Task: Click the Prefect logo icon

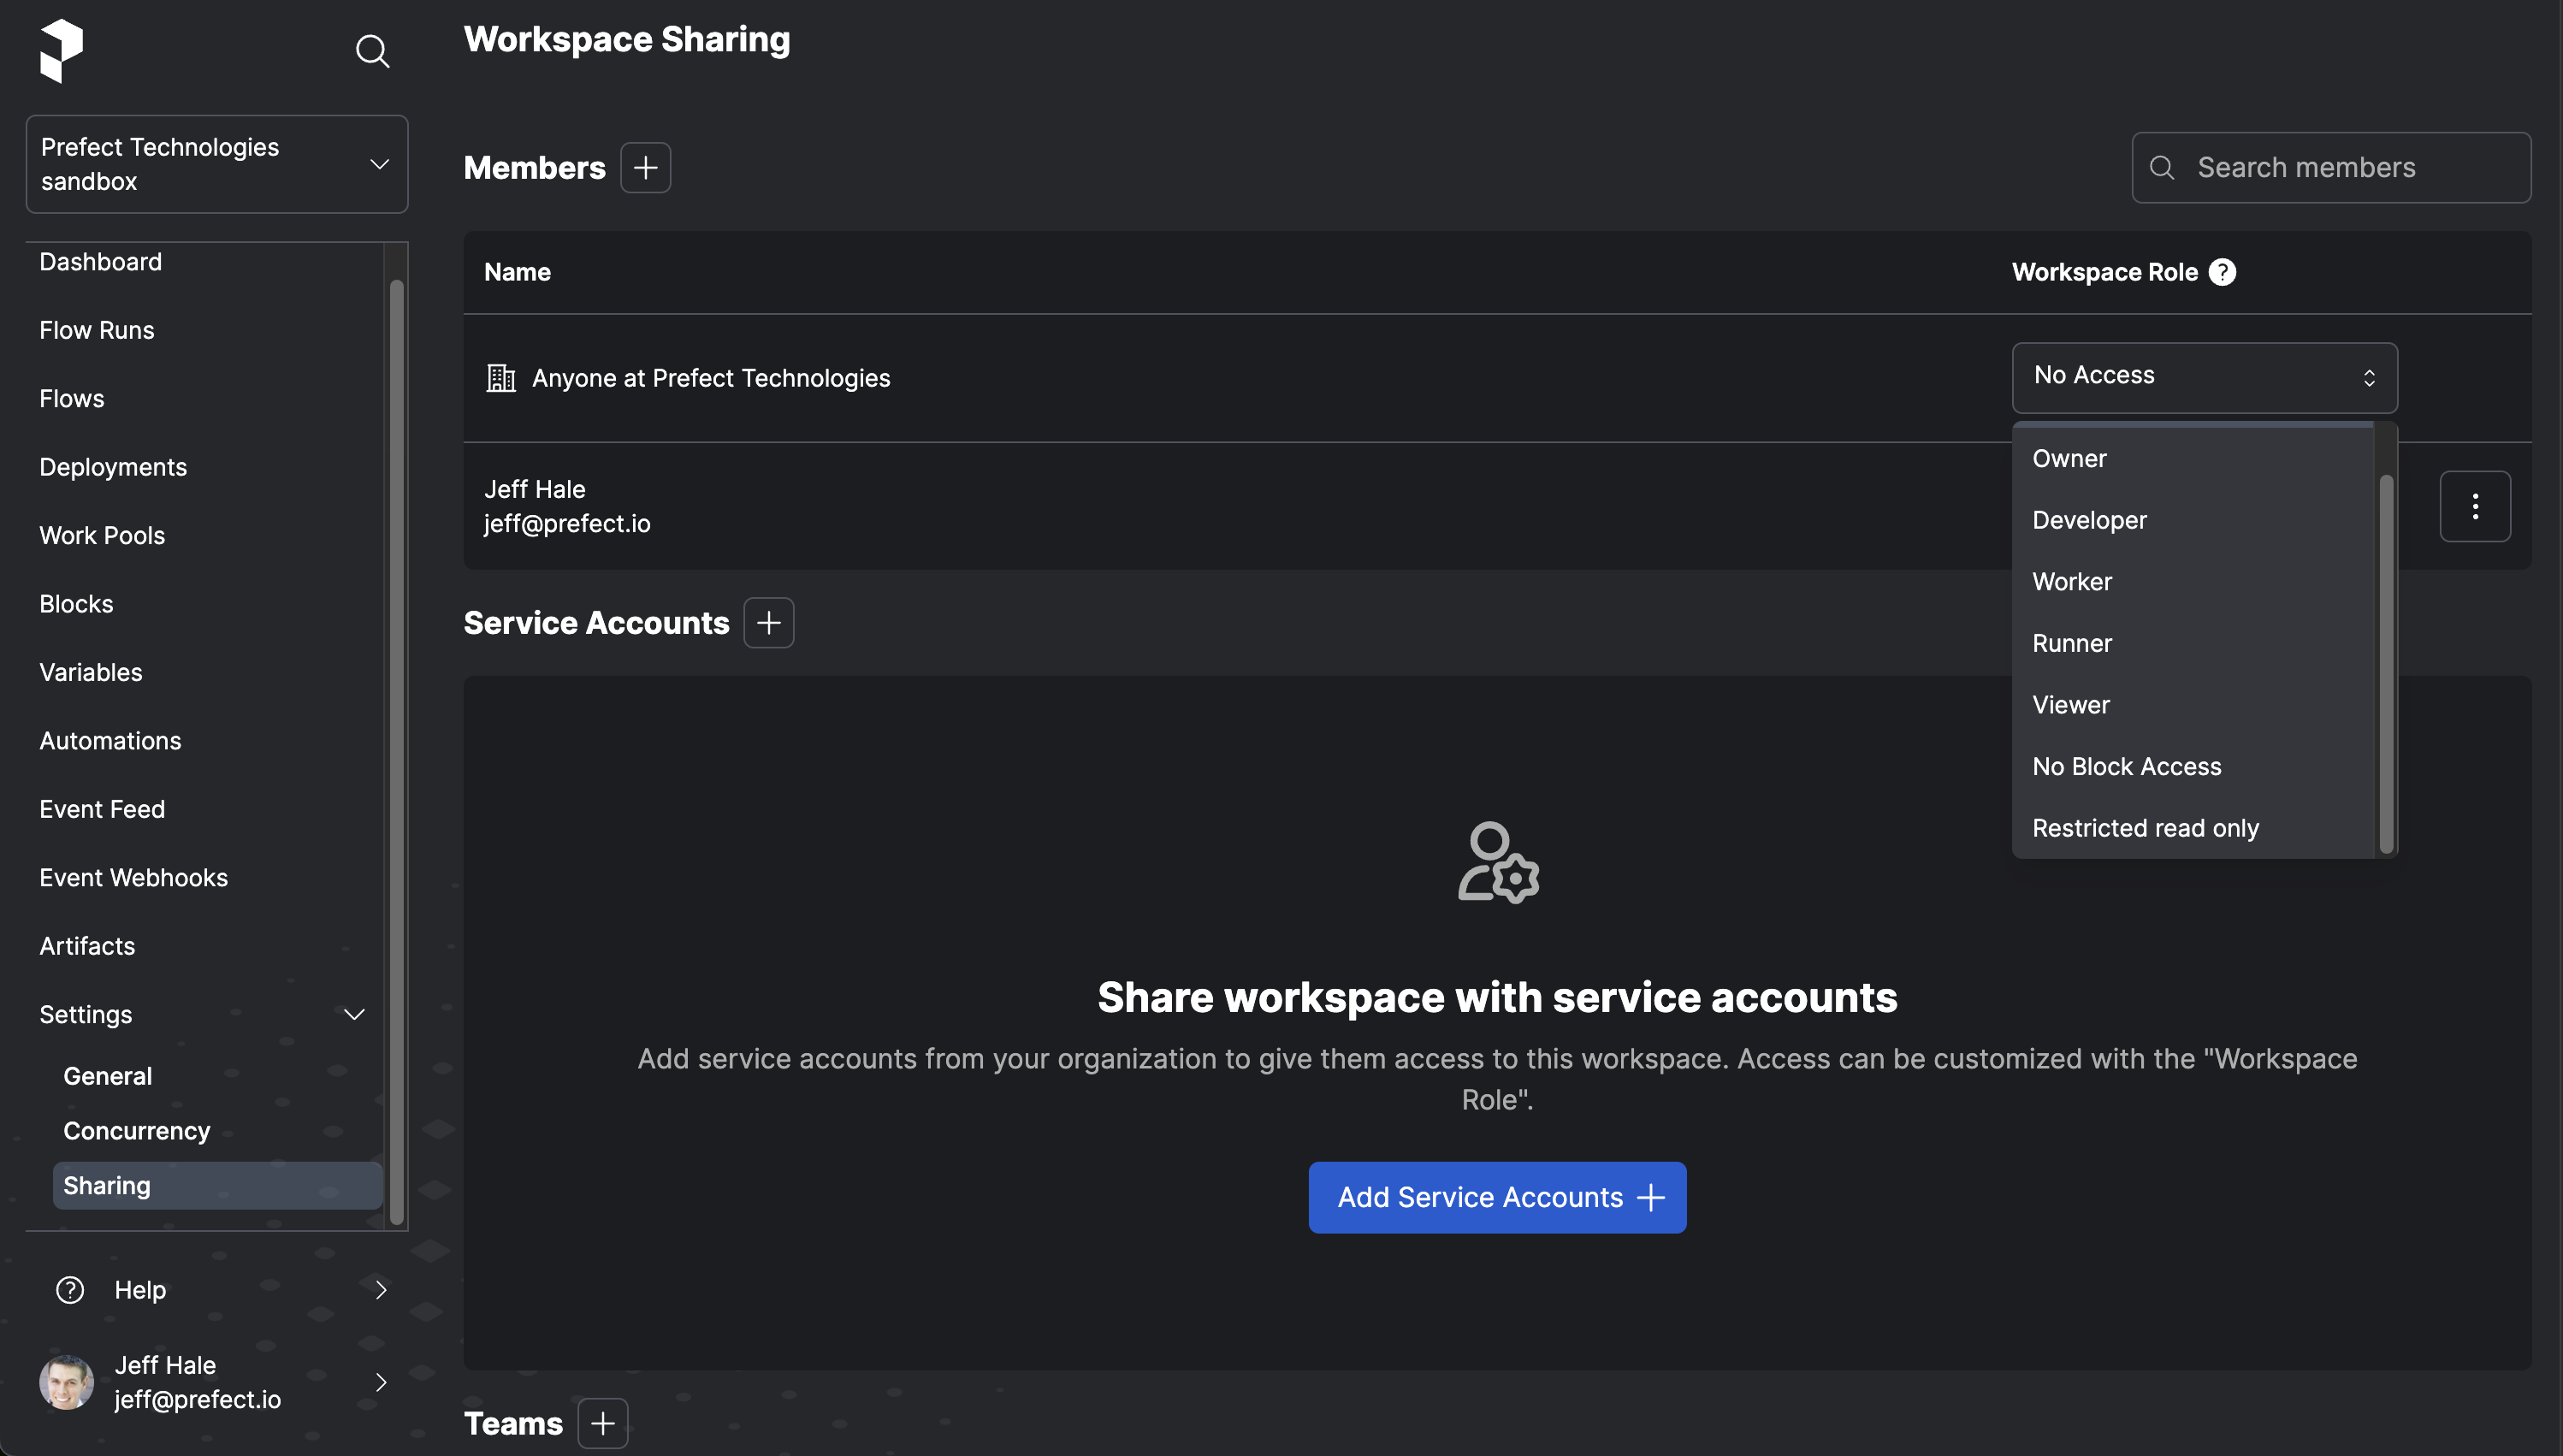Action: 61,50
